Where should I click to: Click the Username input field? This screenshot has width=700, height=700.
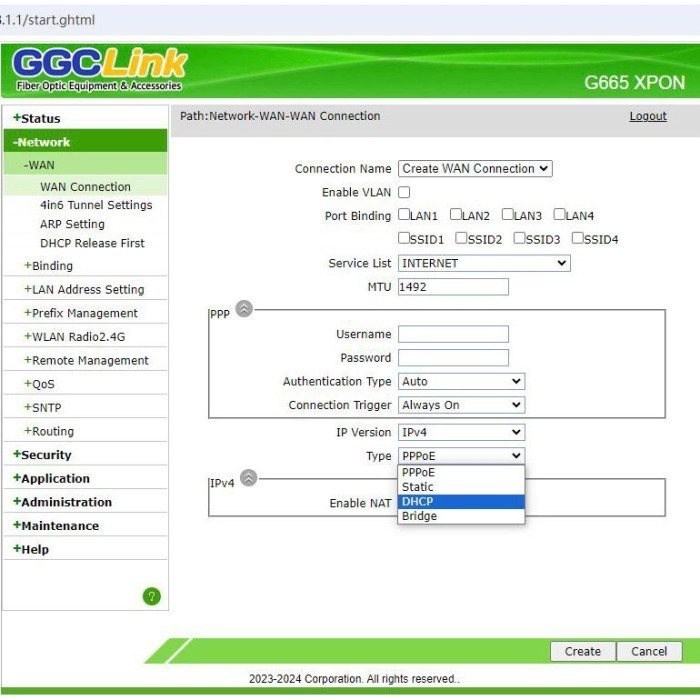click(453, 334)
